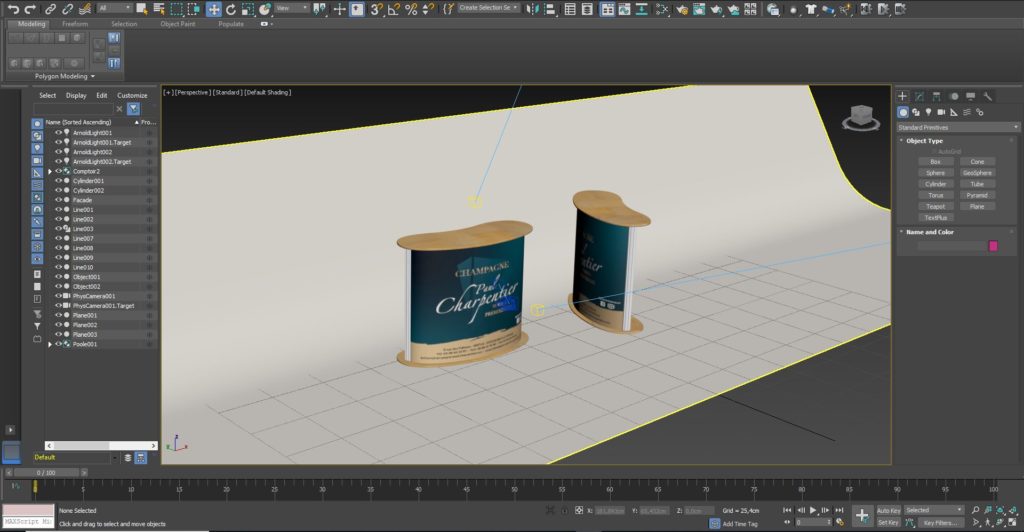This screenshot has width=1024, height=532.
Task: Click the GeoSphere primitive button
Action: click(x=977, y=172)
